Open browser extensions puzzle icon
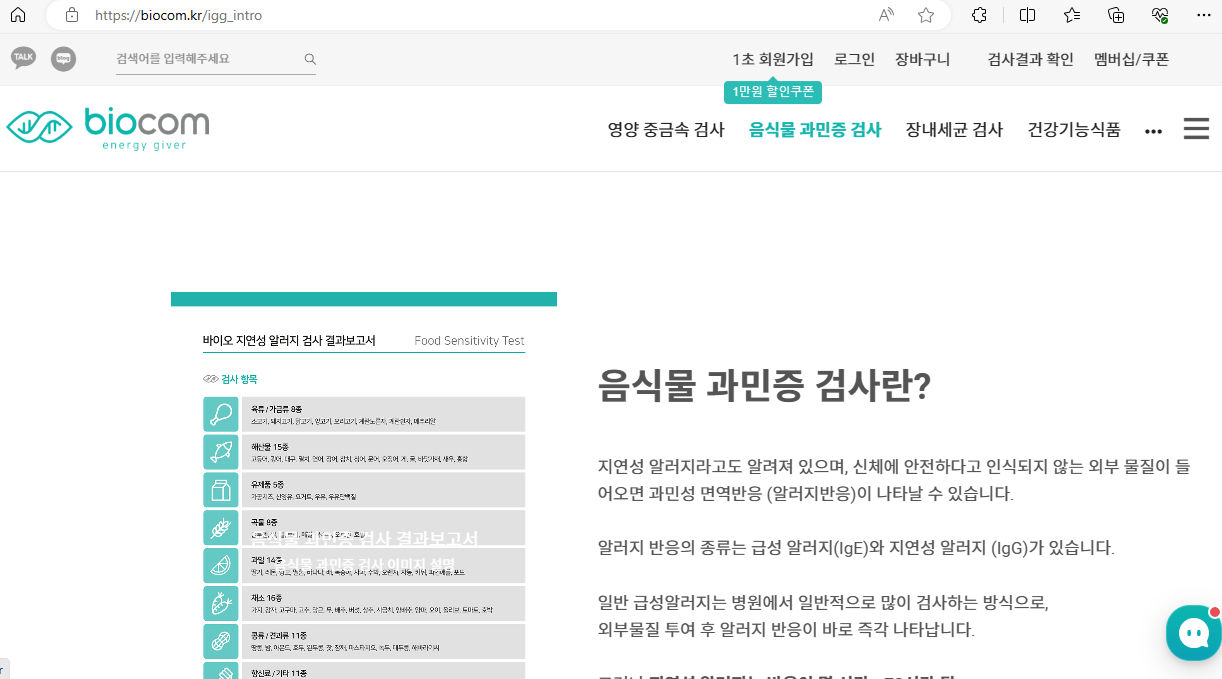 (980, 15)
